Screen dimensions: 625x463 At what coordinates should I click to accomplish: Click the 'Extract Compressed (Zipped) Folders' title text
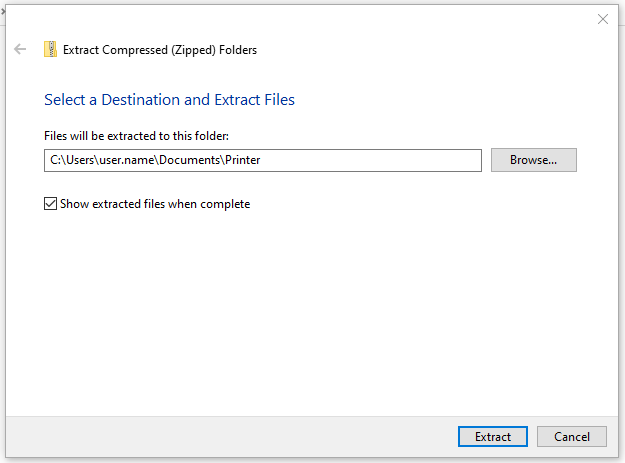(160, 50)
